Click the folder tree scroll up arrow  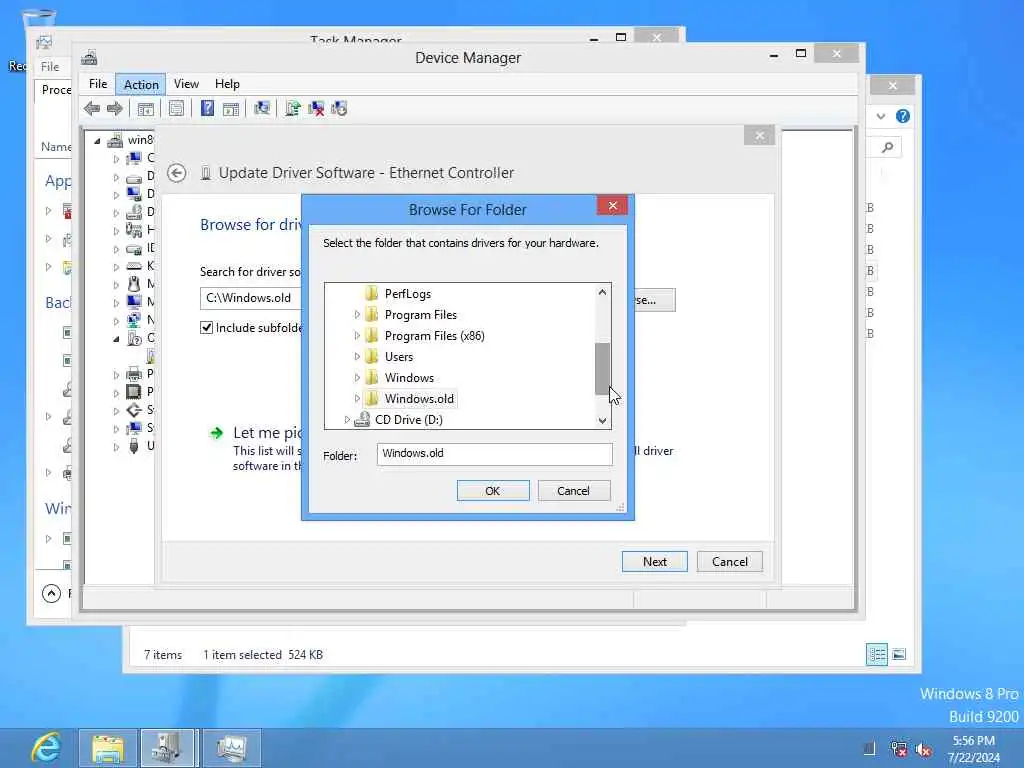[x=602, y=293]
